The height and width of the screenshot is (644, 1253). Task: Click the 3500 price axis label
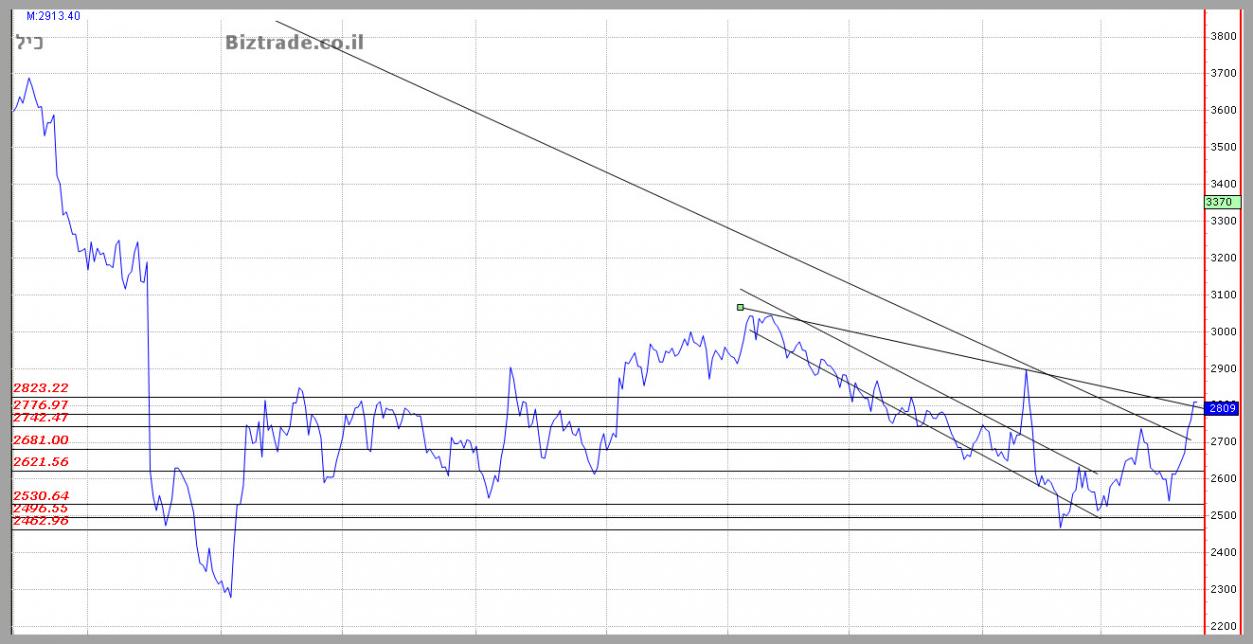[x=1223, y=147]
